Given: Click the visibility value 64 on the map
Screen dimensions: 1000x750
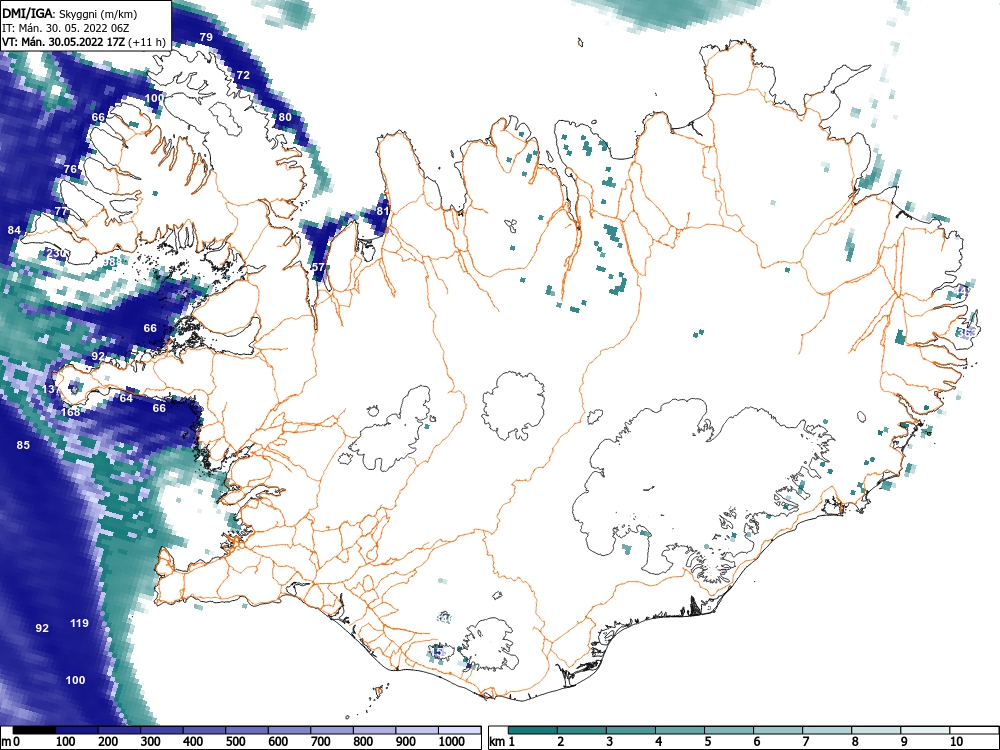Looking at the screenshot, I should click(x=126, y=398).
